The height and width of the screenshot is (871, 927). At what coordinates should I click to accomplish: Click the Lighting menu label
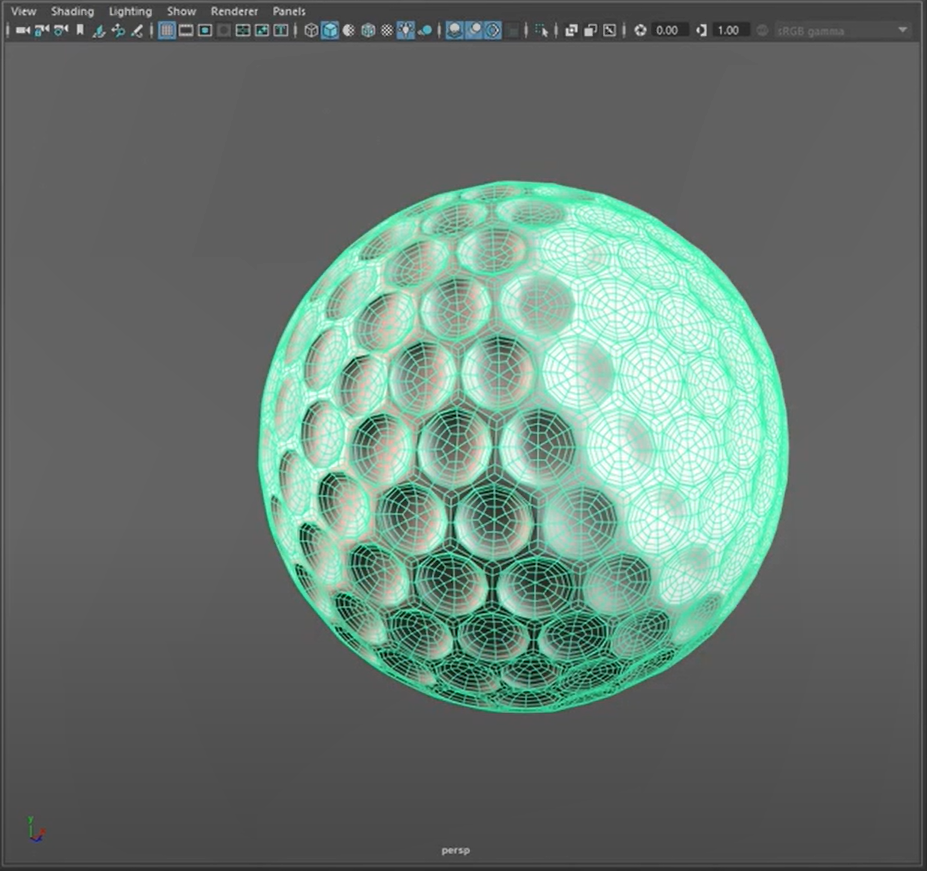(x=130, y=11)
